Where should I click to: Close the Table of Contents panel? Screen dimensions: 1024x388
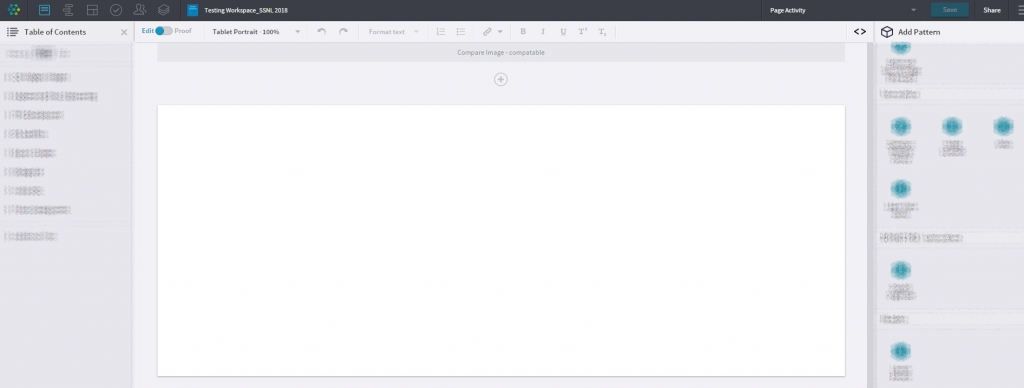[x=124, y=32]
